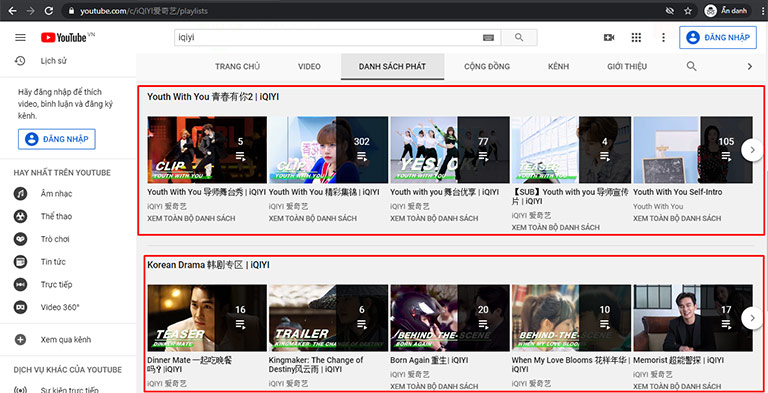The image size is (768, 393).
Task: Open the Youth With You 导师舞台秀 playlist thumbnail
Action: pos(207,149)
